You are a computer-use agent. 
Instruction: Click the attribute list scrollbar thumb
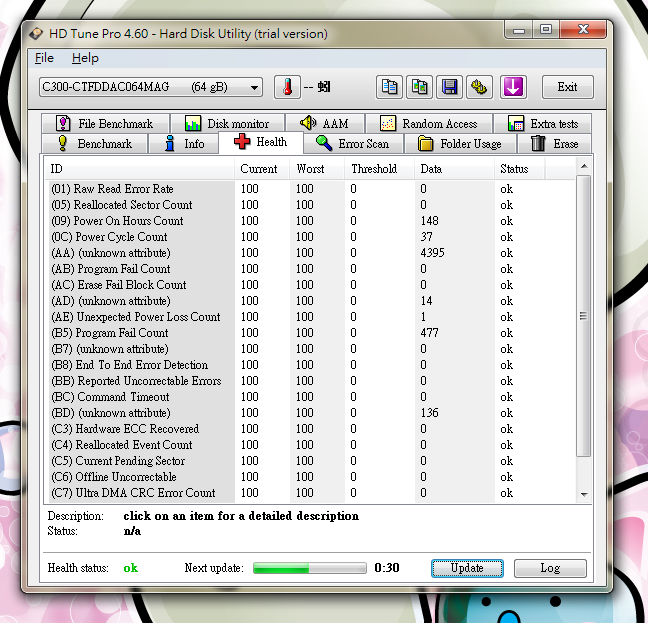click(x=583, y=316)
